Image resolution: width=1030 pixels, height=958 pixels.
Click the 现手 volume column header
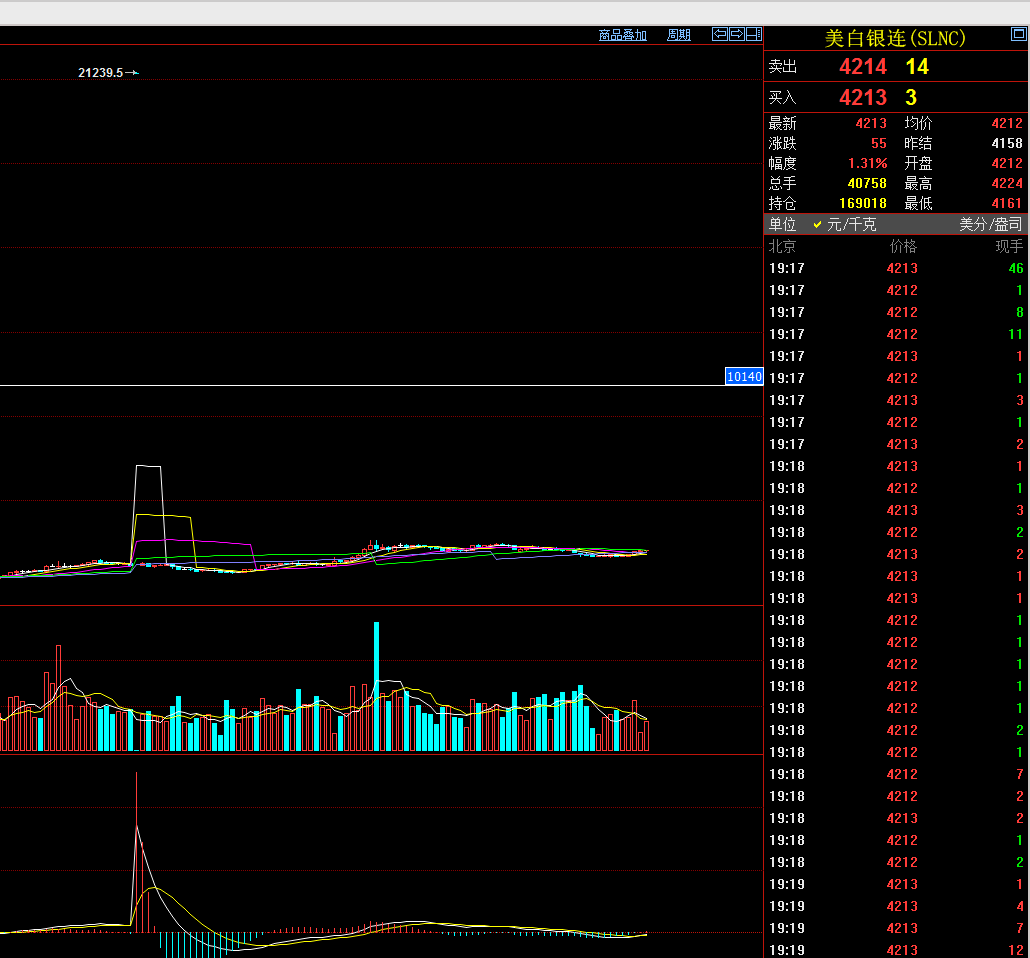pyautogui.click(x=1008, y=246)
